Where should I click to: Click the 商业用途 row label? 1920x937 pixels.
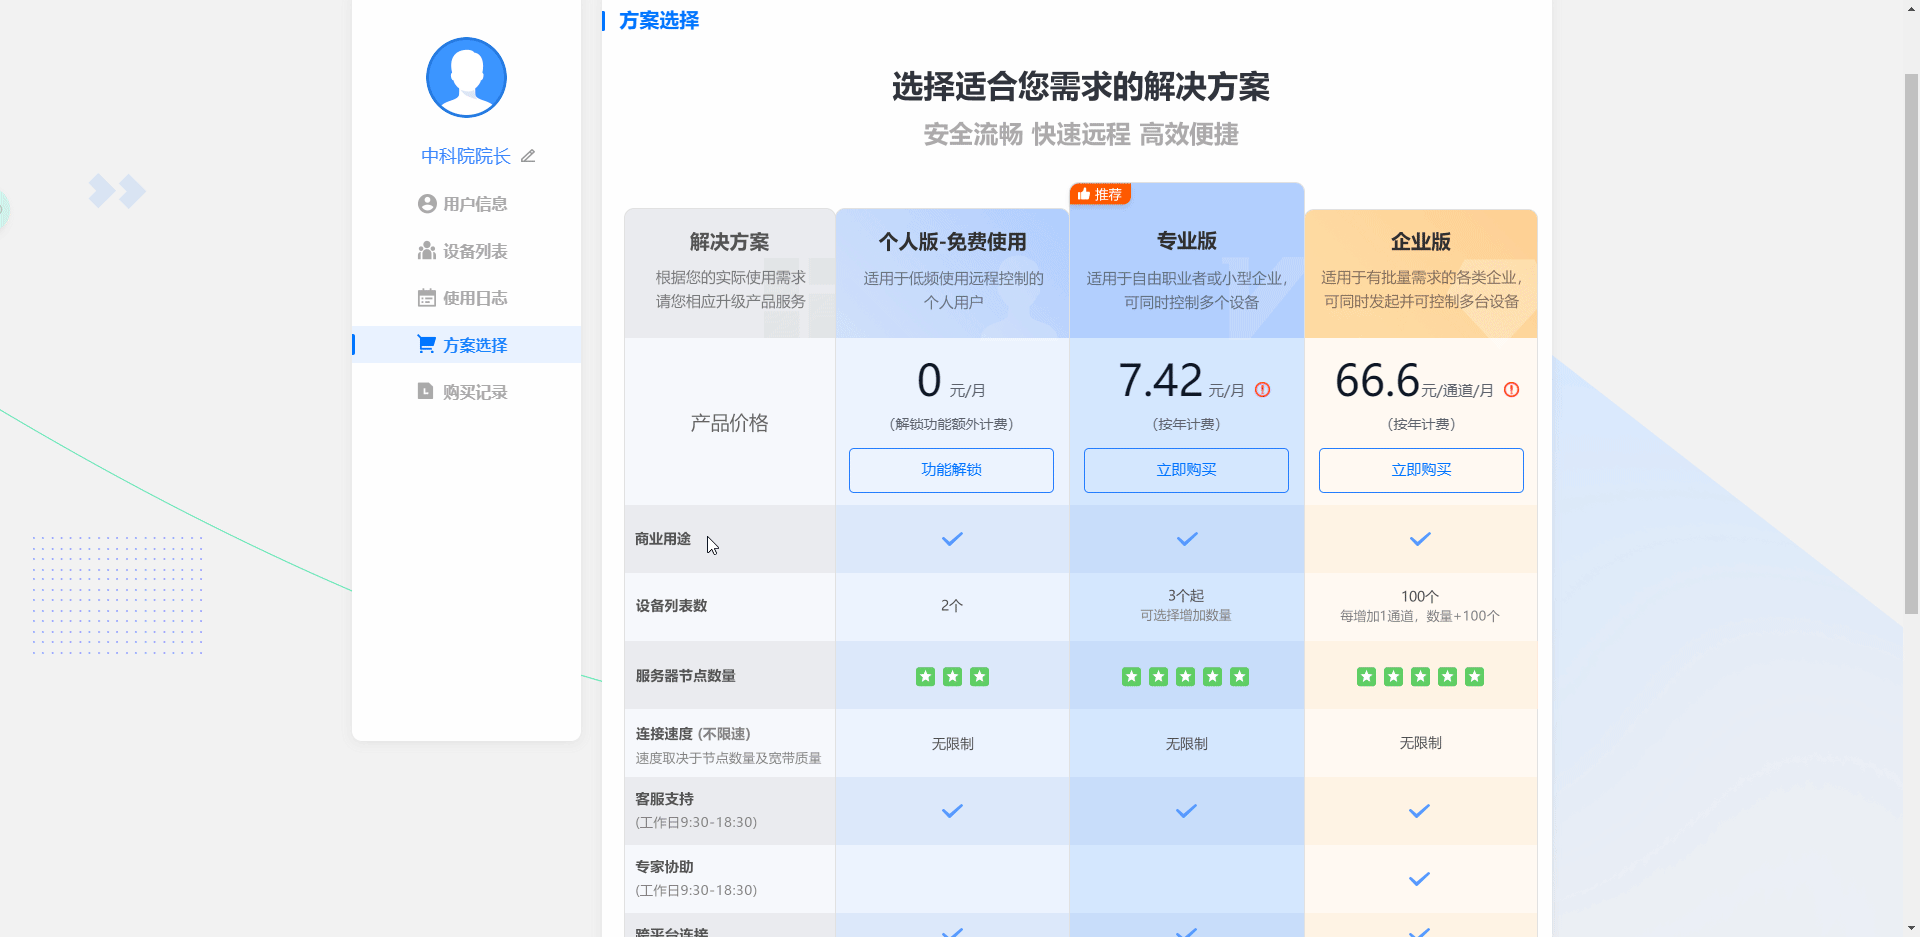[x=663, y=539]
